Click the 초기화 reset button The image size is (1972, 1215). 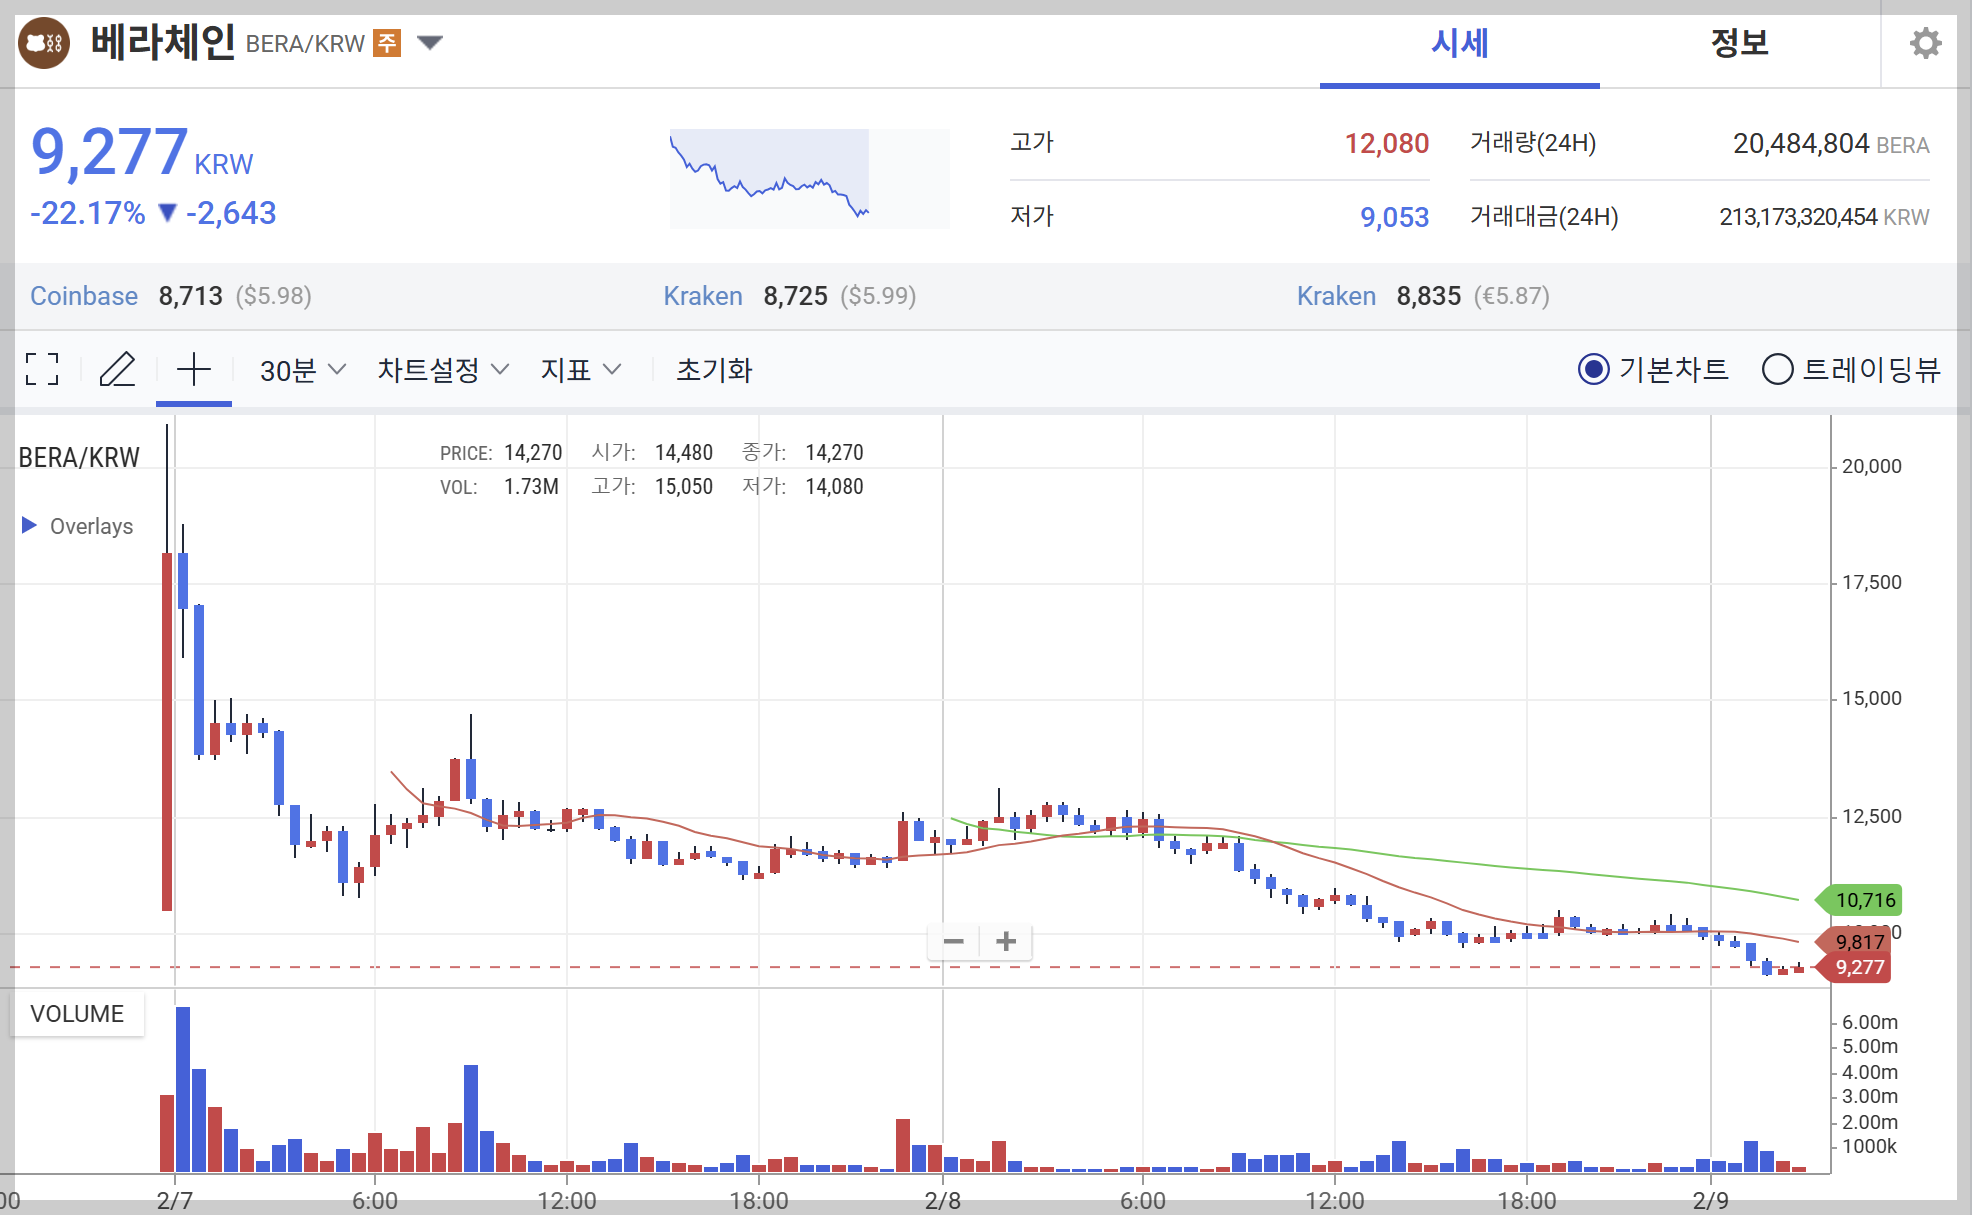[714, 370]
